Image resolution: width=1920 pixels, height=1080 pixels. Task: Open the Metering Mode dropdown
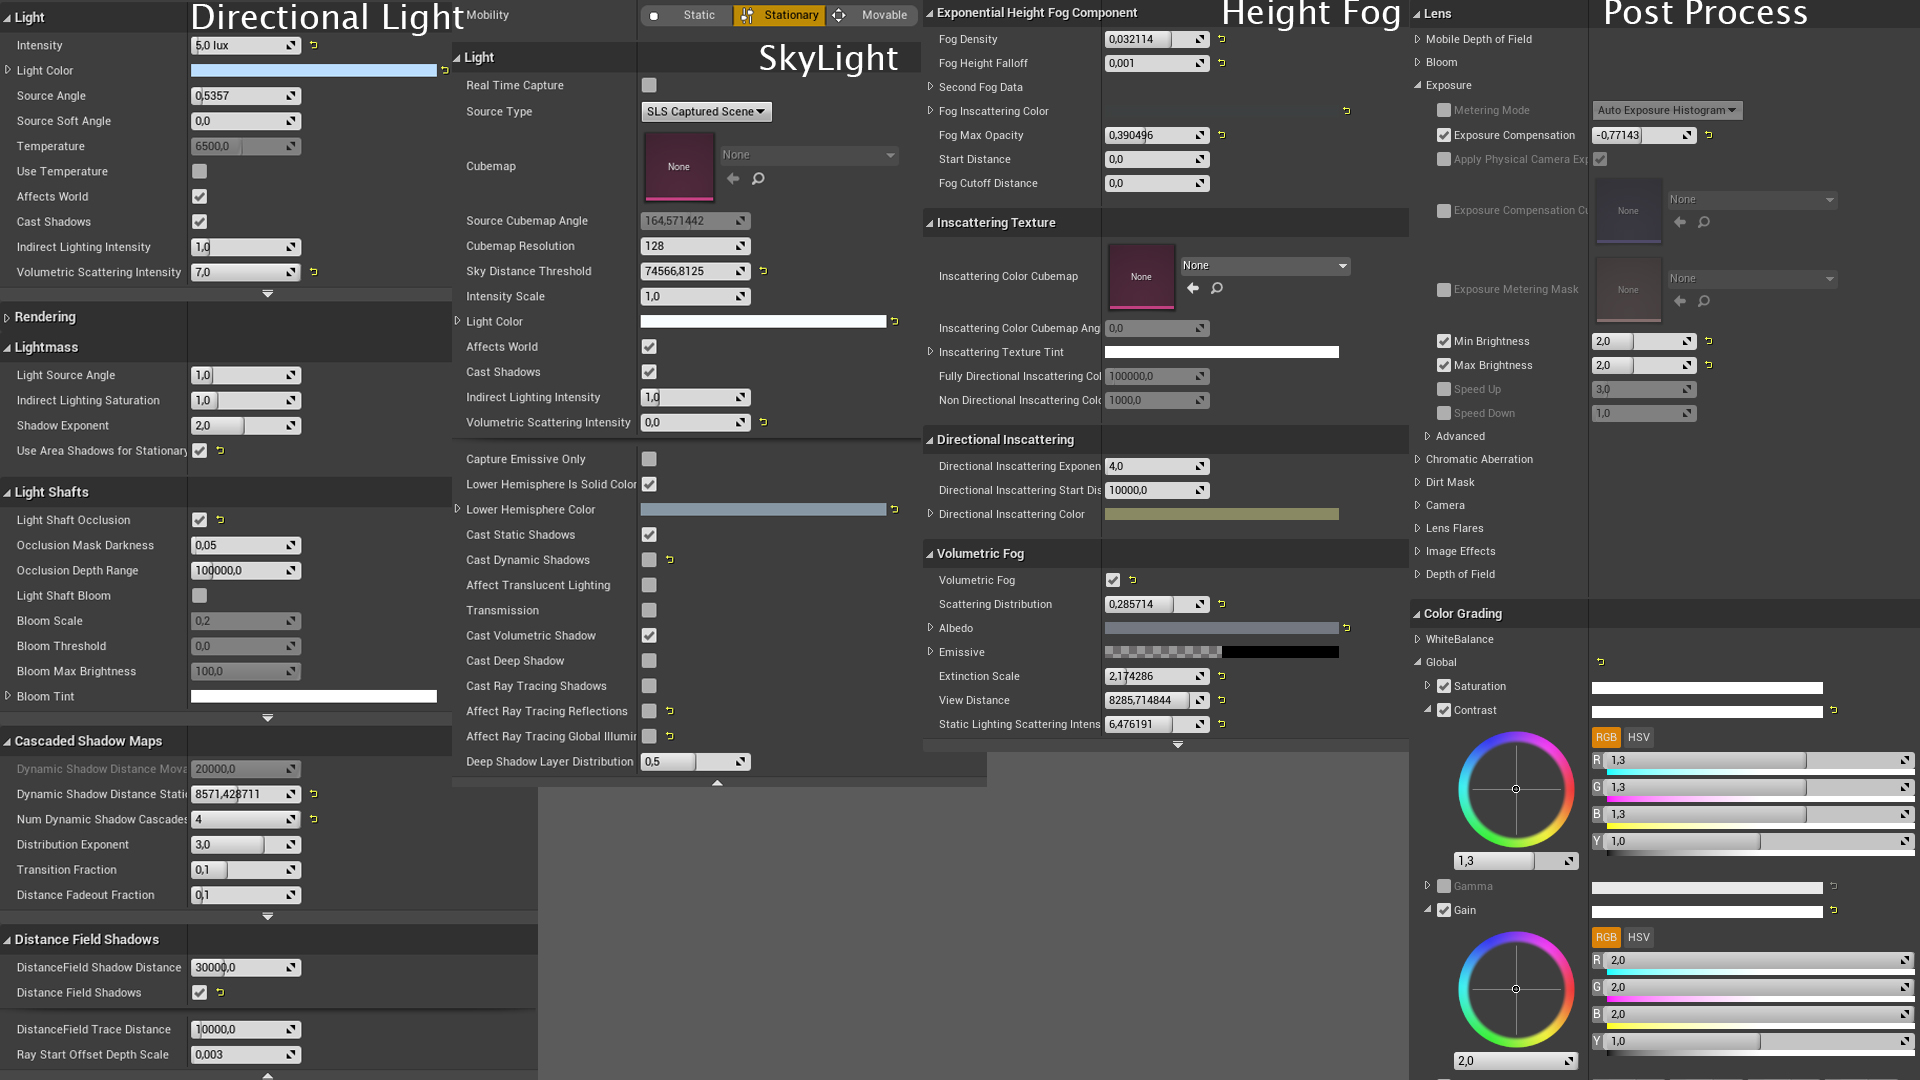(1666, 110)
